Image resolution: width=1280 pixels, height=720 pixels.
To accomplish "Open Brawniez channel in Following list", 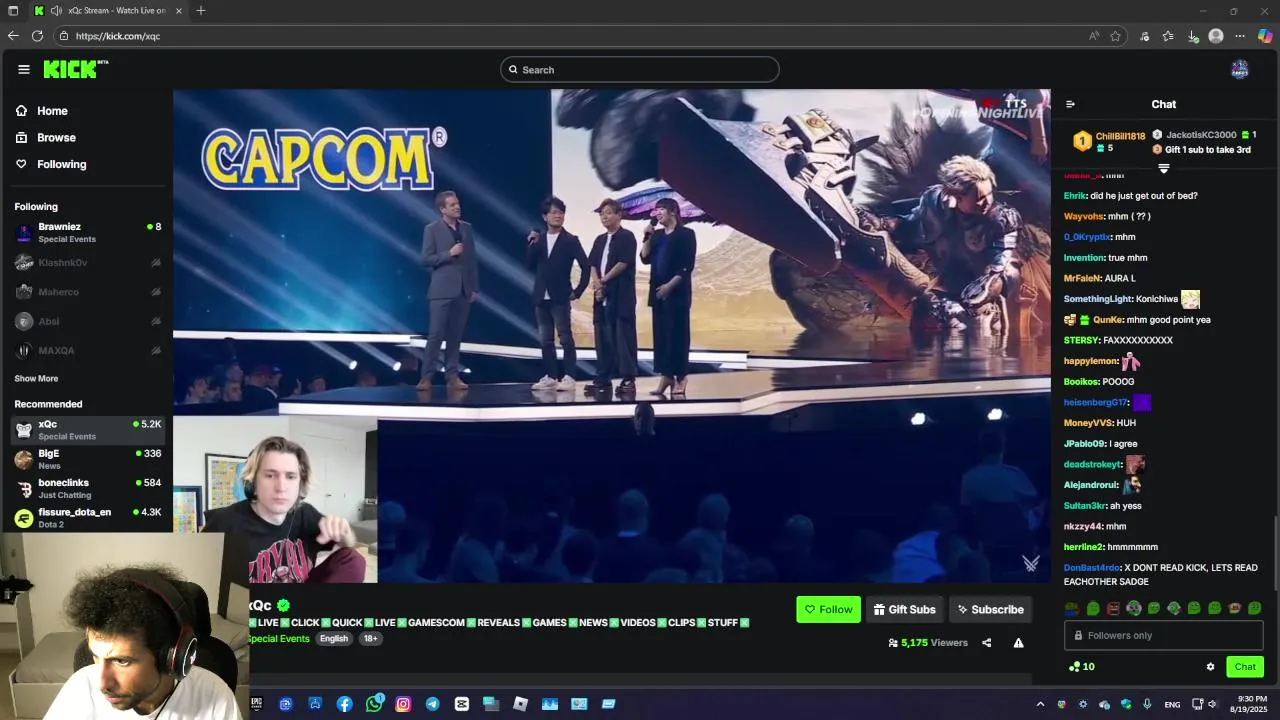I will pyautogui.click(x=88, y=233).
